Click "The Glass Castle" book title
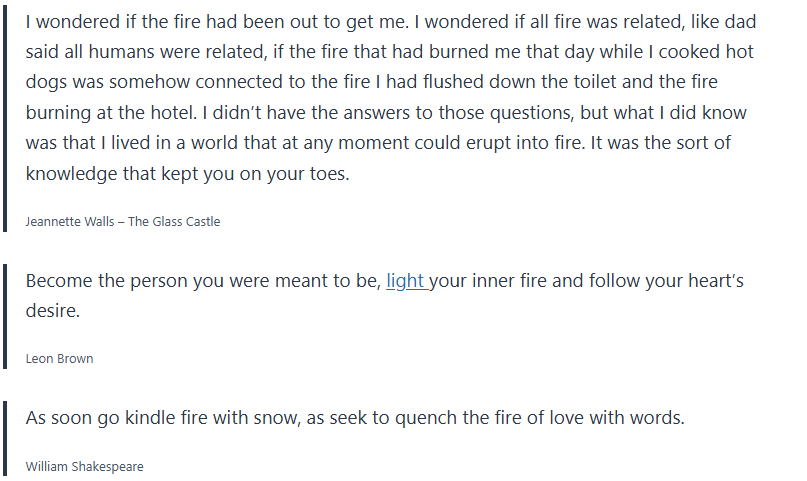Screen dimensions: 807x481 [174, 222]
